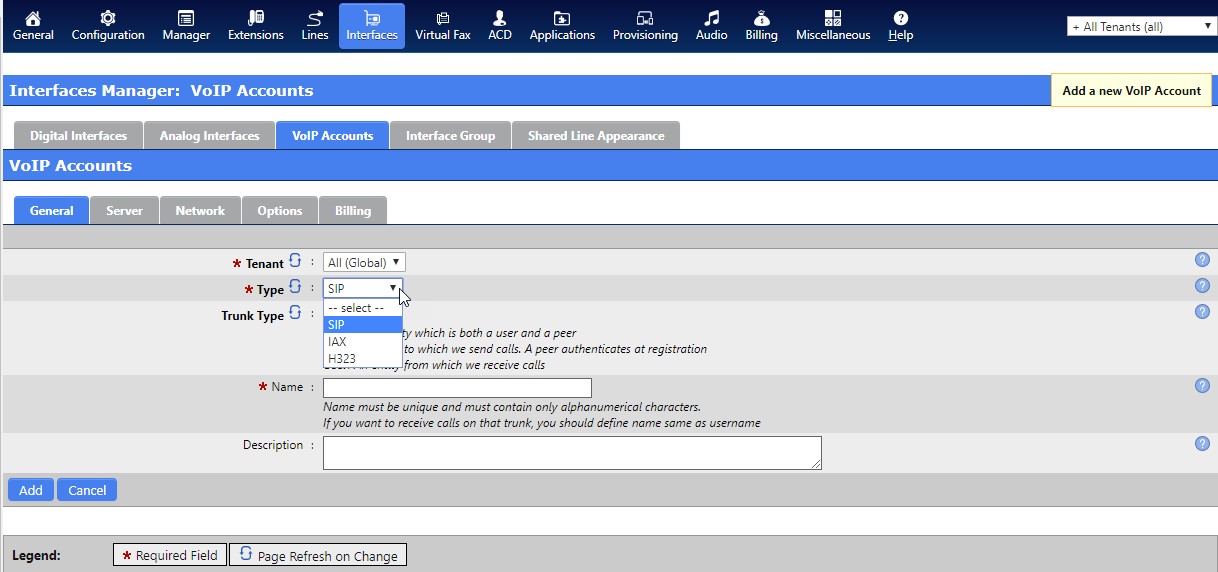This screenshot has width=1218, height=572.
Task: Open the Provisioning section icon
Action: coord(645,18)
